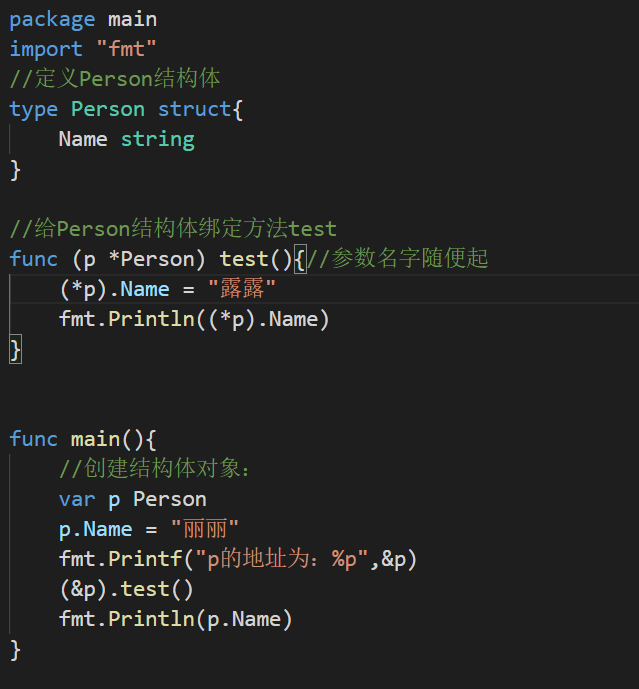Viewport: 639px width, 689px height.
Task: Click the comment 参数名字随便起
Action: point(398,258)
